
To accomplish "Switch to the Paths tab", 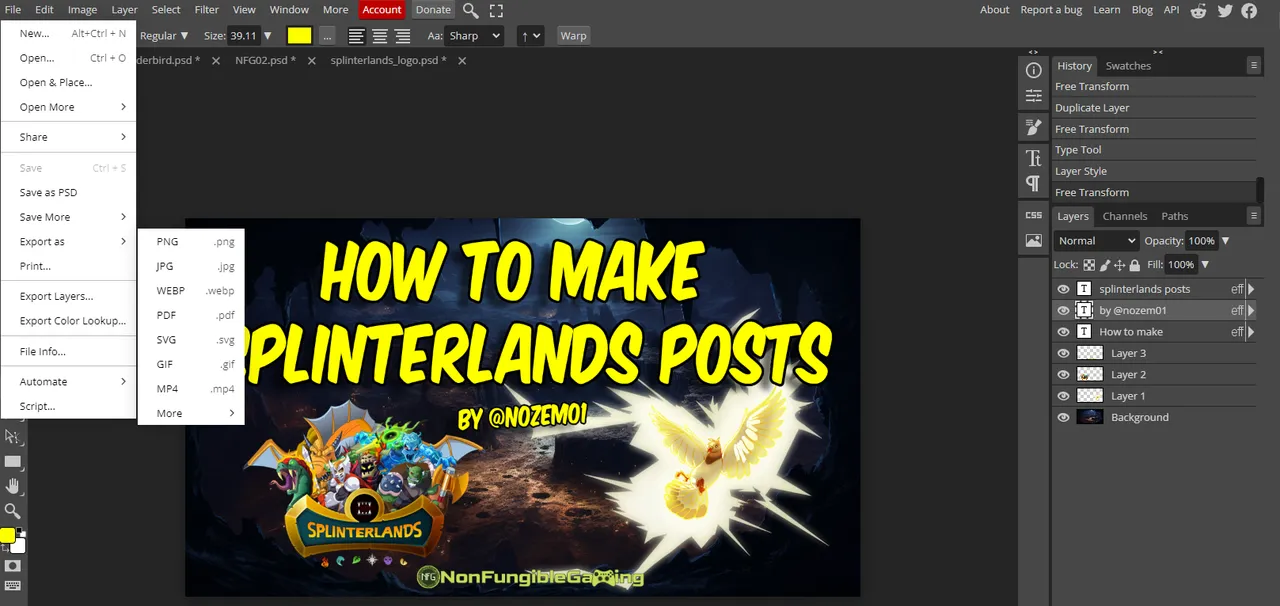I will [1175, 216].
